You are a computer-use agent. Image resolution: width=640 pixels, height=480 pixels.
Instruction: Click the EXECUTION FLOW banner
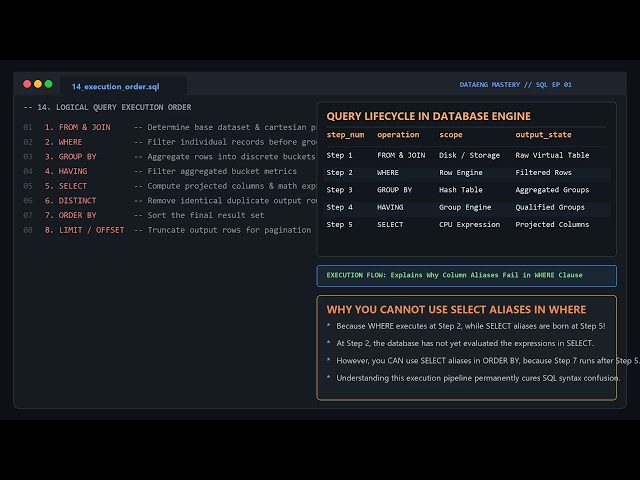467,276
